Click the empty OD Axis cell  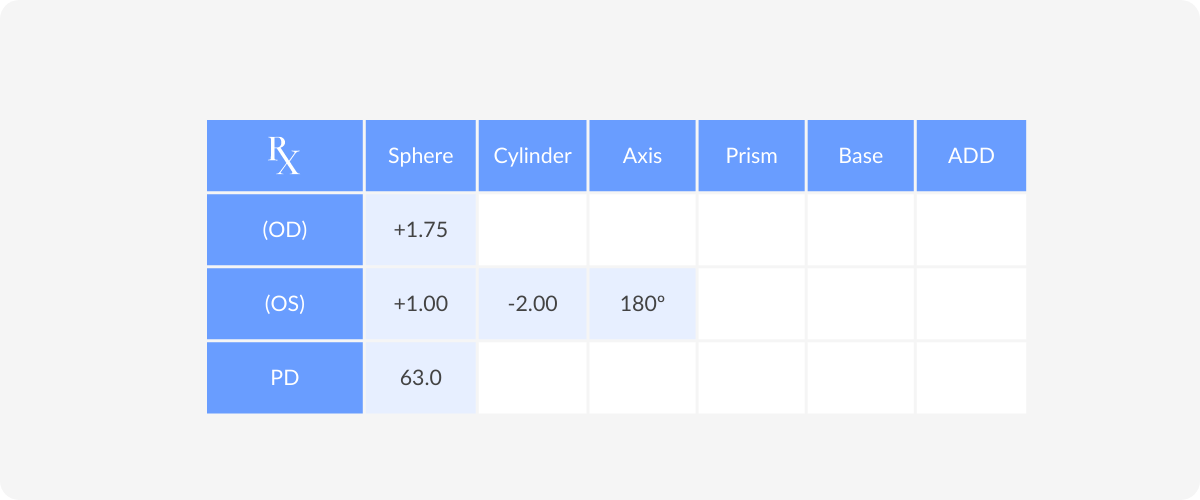click(x=642, y=229)
